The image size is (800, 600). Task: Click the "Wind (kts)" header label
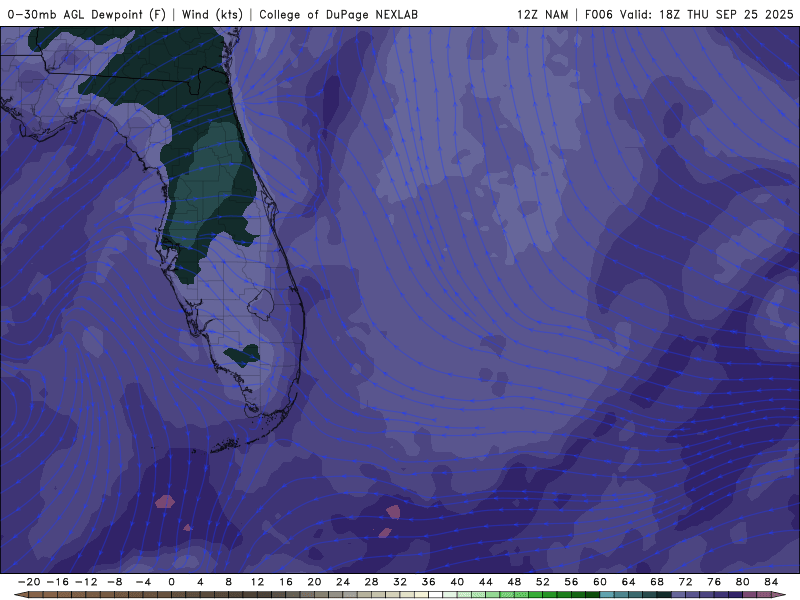[212, 15]
